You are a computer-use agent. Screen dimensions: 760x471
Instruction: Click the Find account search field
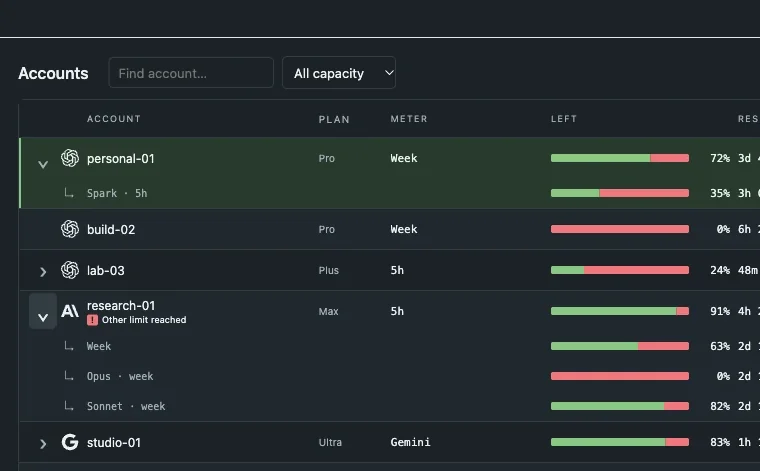click(x=191, y=73)
